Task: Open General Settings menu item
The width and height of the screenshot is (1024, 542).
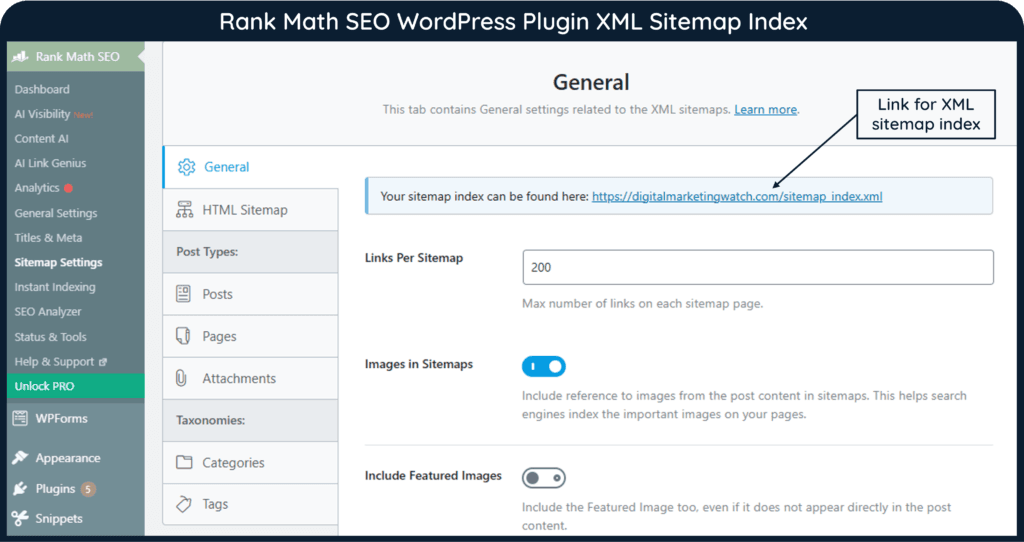Action: click(56, 213)
